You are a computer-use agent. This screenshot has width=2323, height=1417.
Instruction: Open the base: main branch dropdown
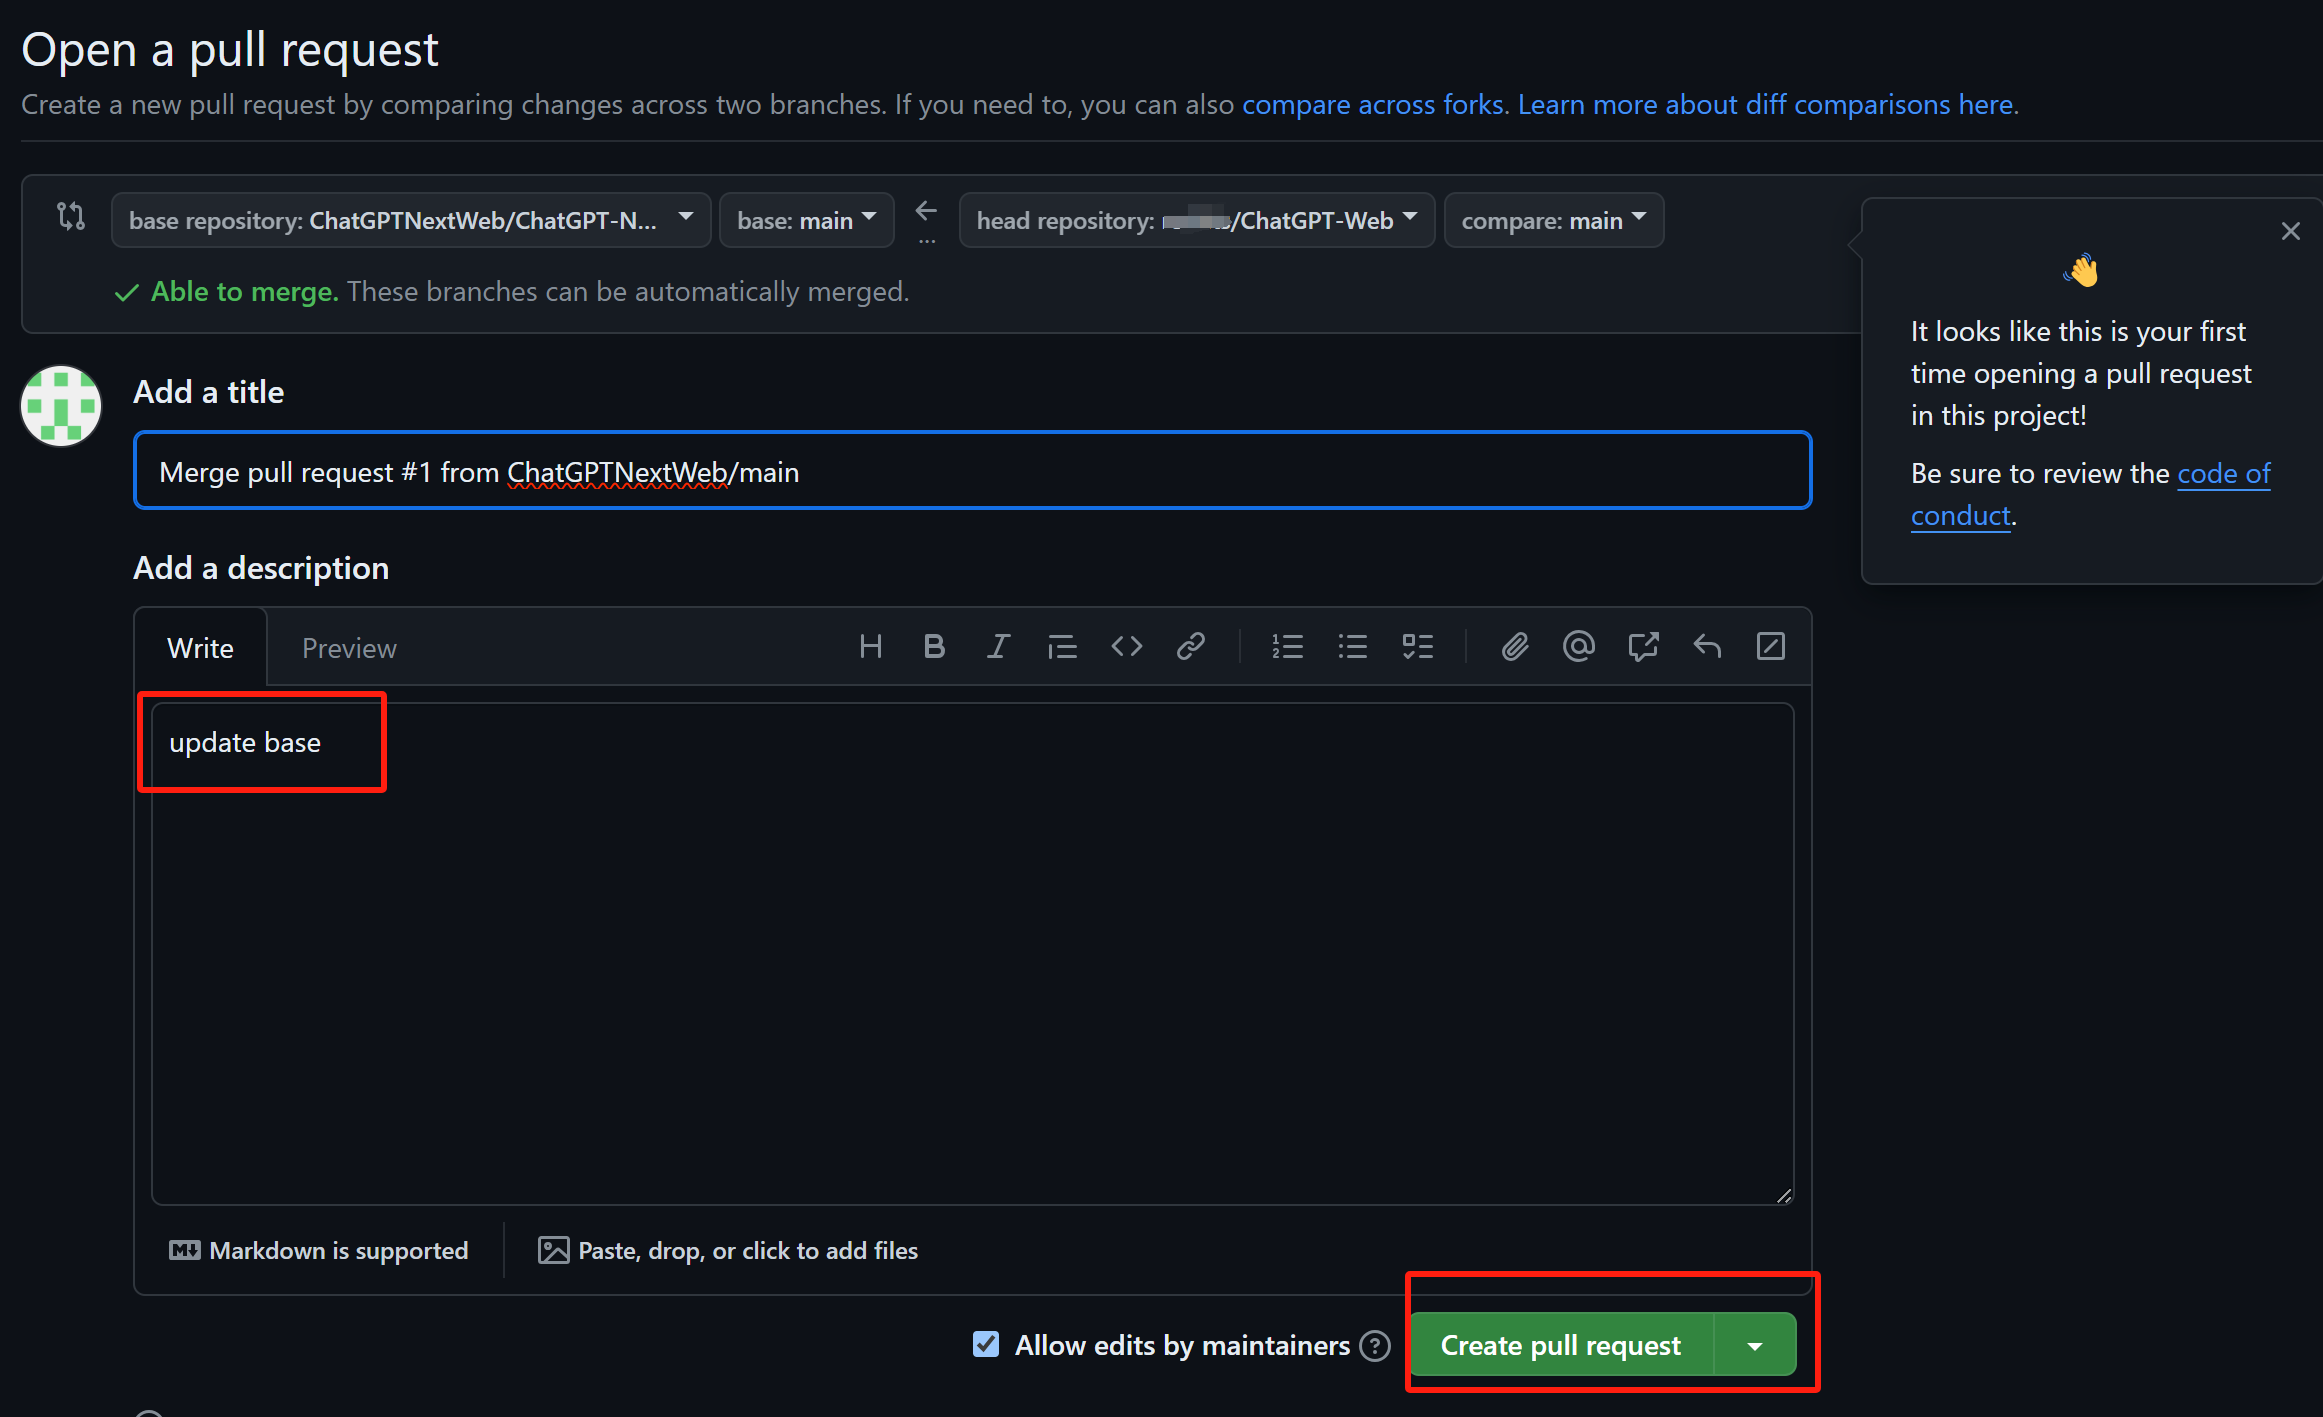(x=806, y=220)
